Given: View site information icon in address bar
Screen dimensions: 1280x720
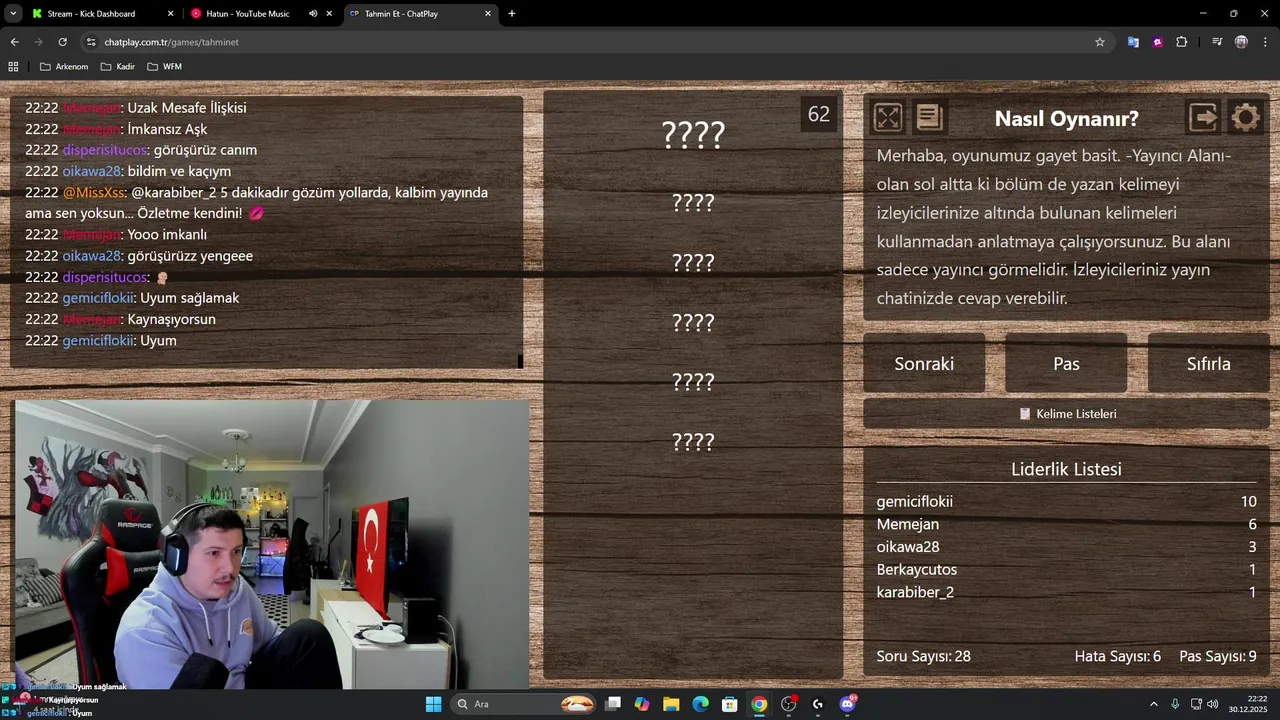Looking at the screenshot, I should click(91, 42).
